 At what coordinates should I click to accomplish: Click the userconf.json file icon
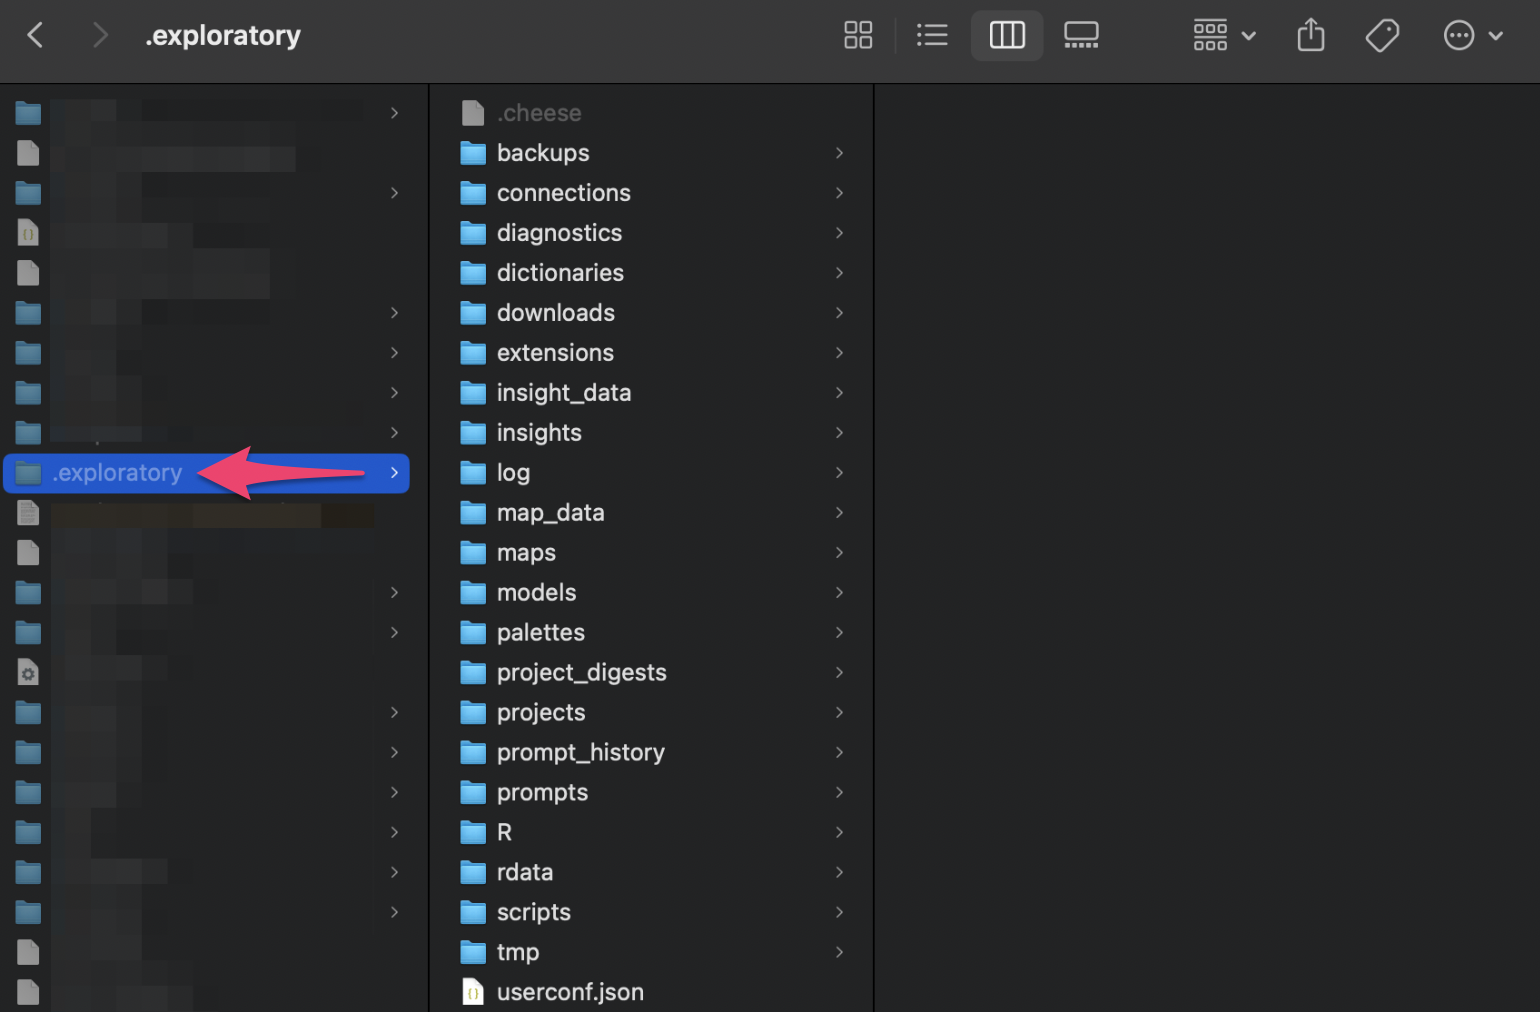tap(473, 992)
